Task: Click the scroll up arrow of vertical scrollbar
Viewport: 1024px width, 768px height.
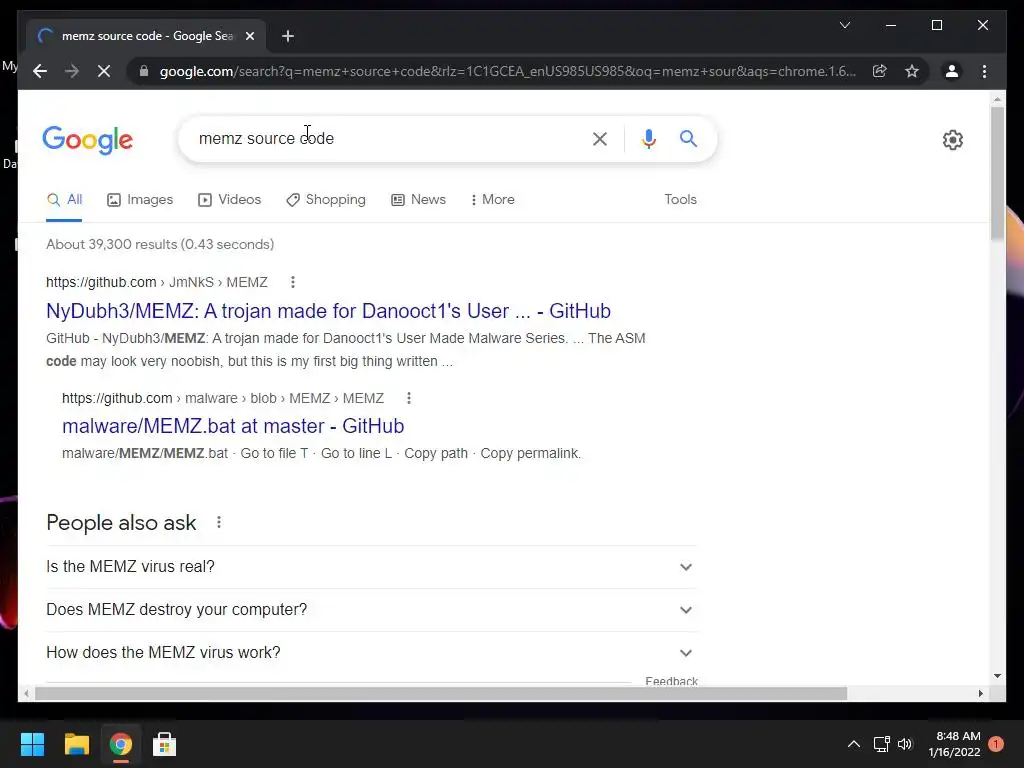Action: [x=997, y=100]
